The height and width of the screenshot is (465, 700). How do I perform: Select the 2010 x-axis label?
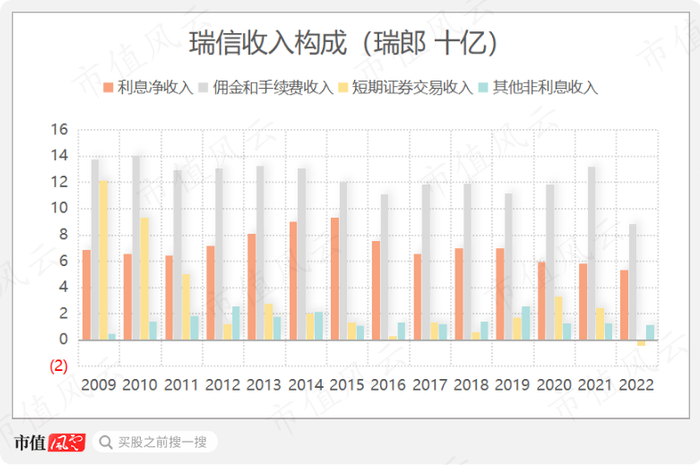click(140, 385)
